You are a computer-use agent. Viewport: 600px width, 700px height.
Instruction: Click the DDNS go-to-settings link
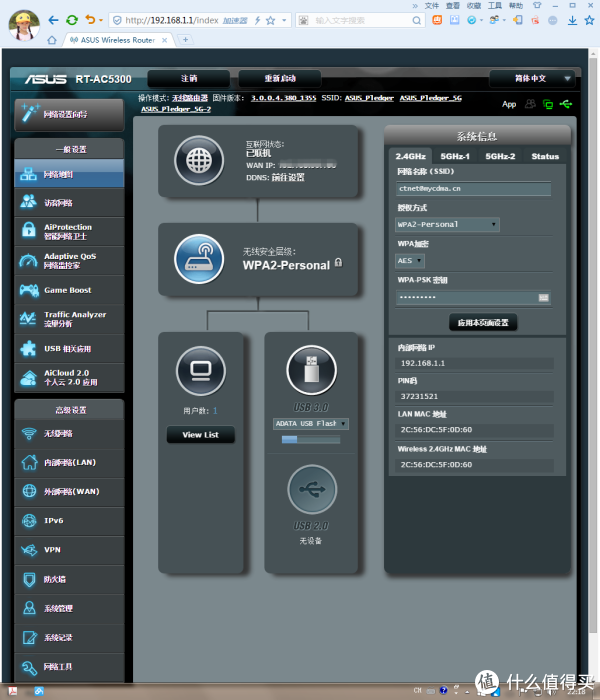click(288, 177)
